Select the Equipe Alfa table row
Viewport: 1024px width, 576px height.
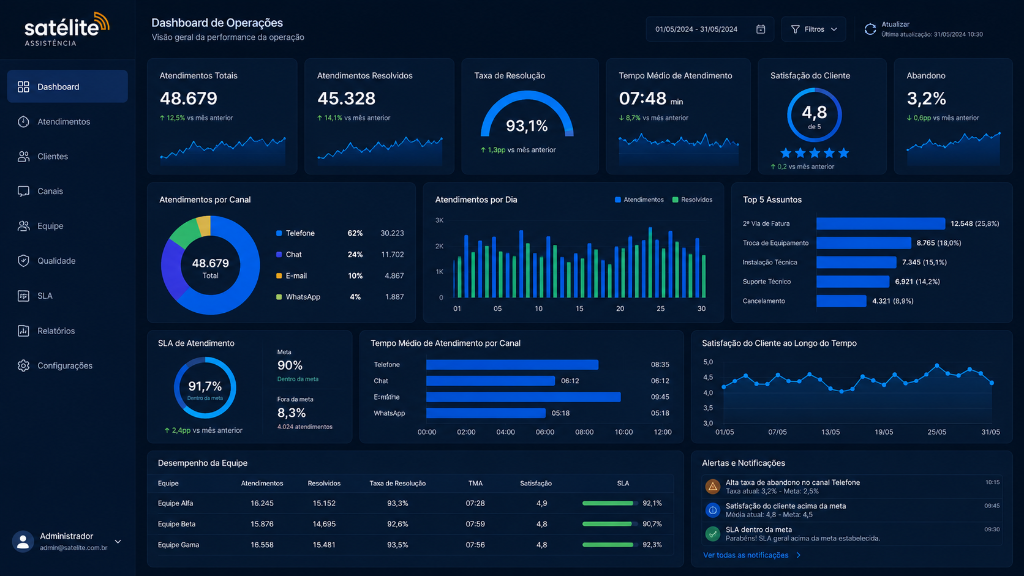pyautogui.click(x=415, y=504)
